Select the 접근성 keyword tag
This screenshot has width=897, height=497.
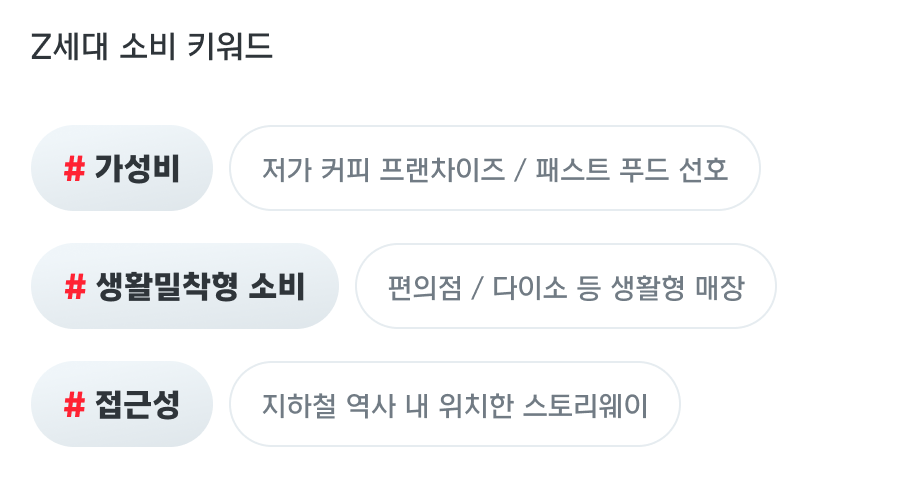pyautogui.click(x=122, y=404)
